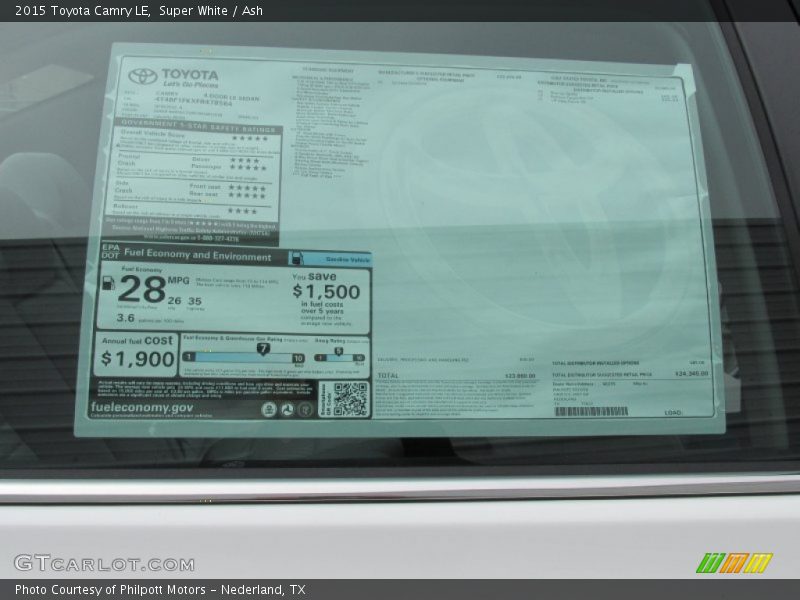The height and width of the screenshot is (600, 800).
Task: Click the Gasoline Vehicle fuel pump icon
Action: [295, 258]
